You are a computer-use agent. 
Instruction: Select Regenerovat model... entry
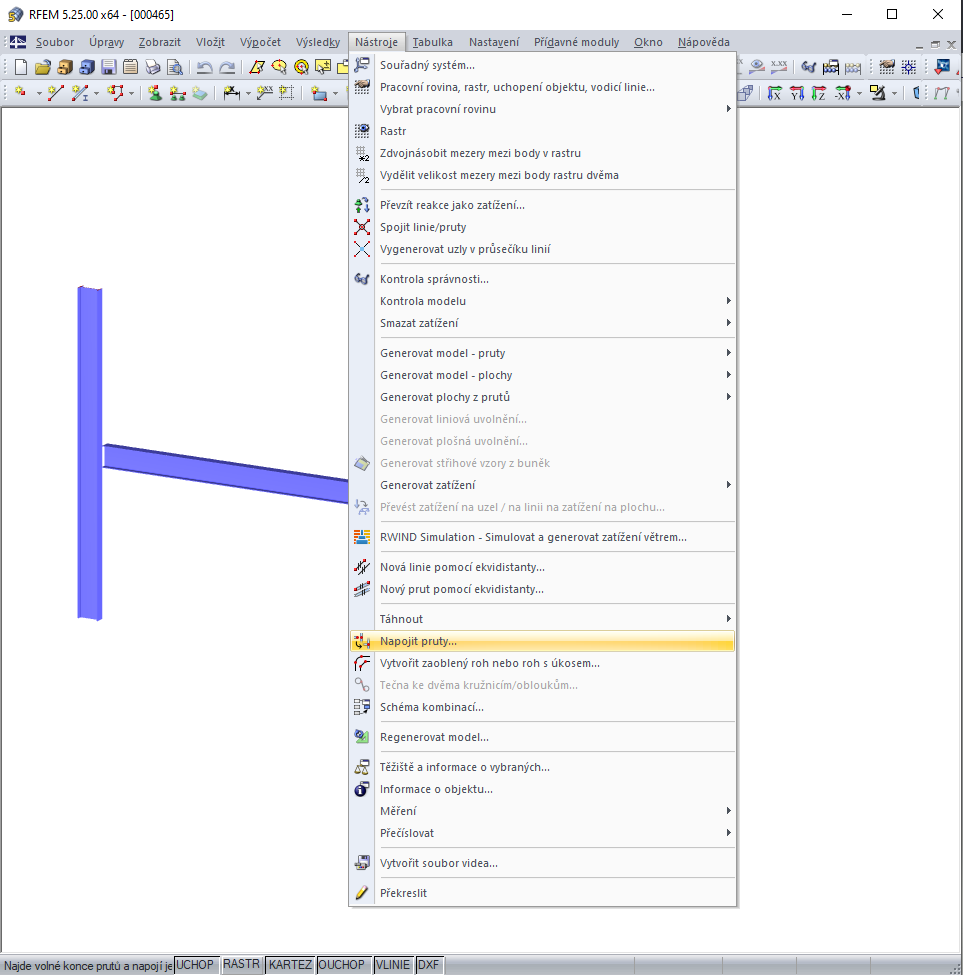(542, 737)
